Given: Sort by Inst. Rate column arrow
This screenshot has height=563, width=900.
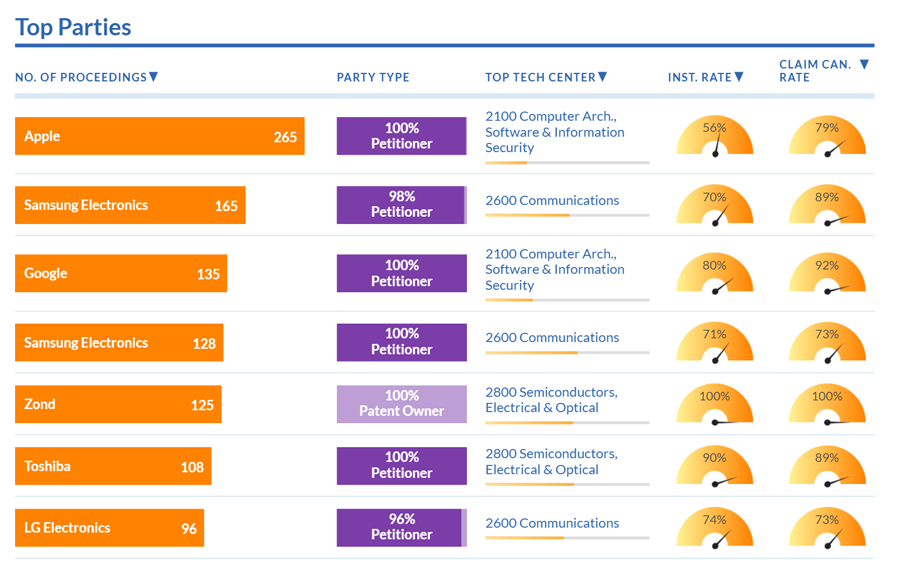Looking at the screenshot, I should click(739, 77).
